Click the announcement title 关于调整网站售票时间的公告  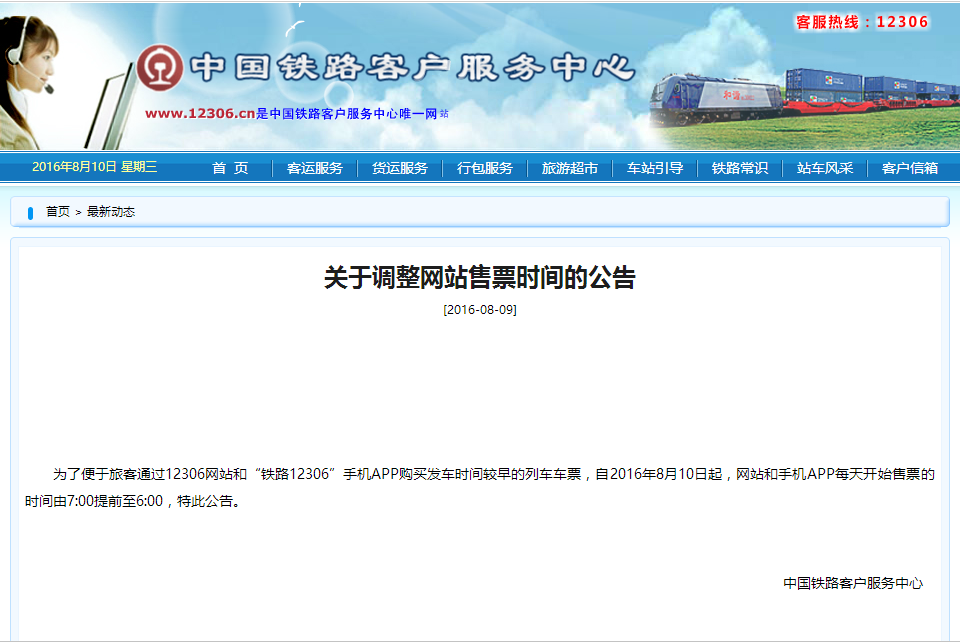480,277
